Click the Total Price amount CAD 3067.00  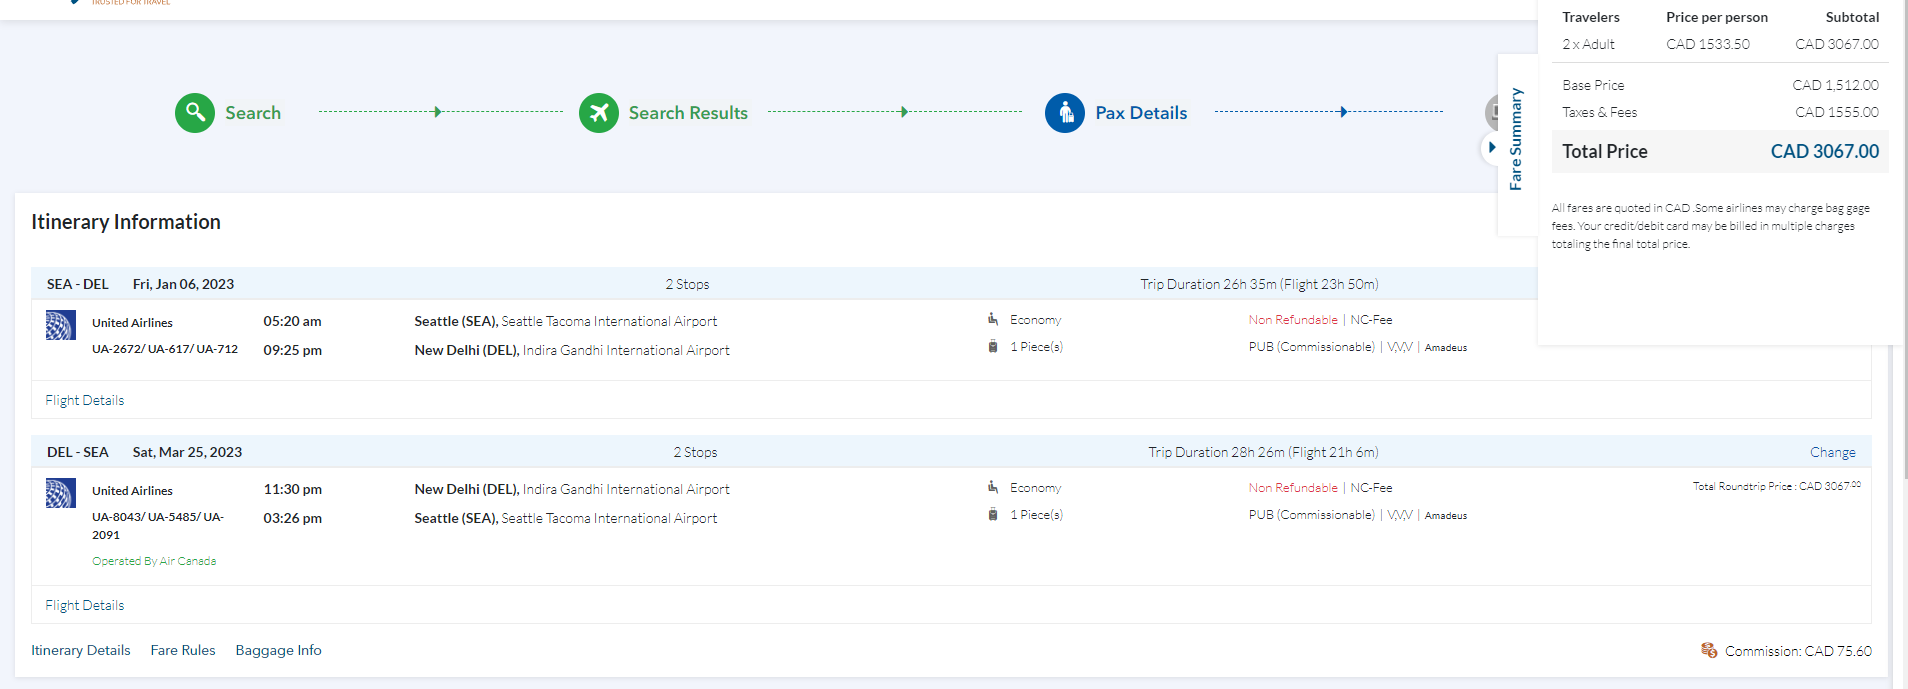[1824, 151]
